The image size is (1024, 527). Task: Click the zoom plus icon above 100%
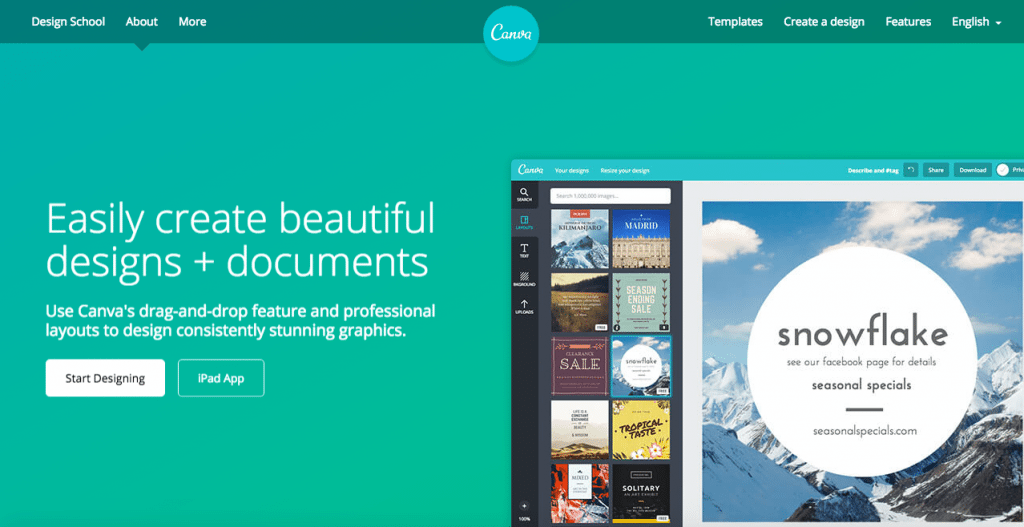click(x=524, y=506)
